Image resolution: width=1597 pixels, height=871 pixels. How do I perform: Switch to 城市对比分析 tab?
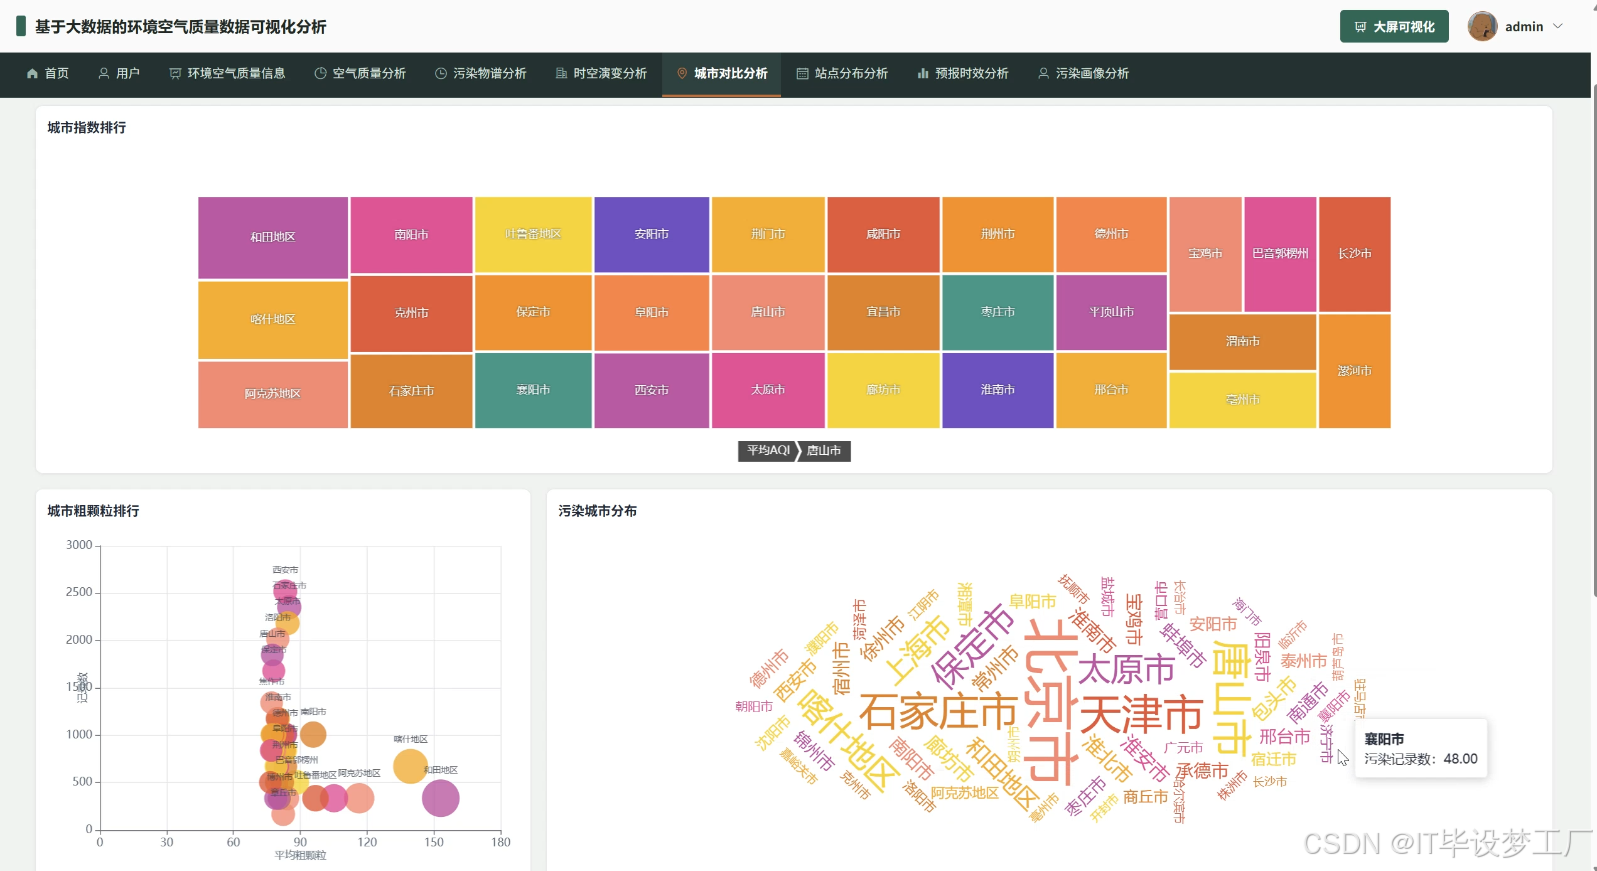coord(721,74)
